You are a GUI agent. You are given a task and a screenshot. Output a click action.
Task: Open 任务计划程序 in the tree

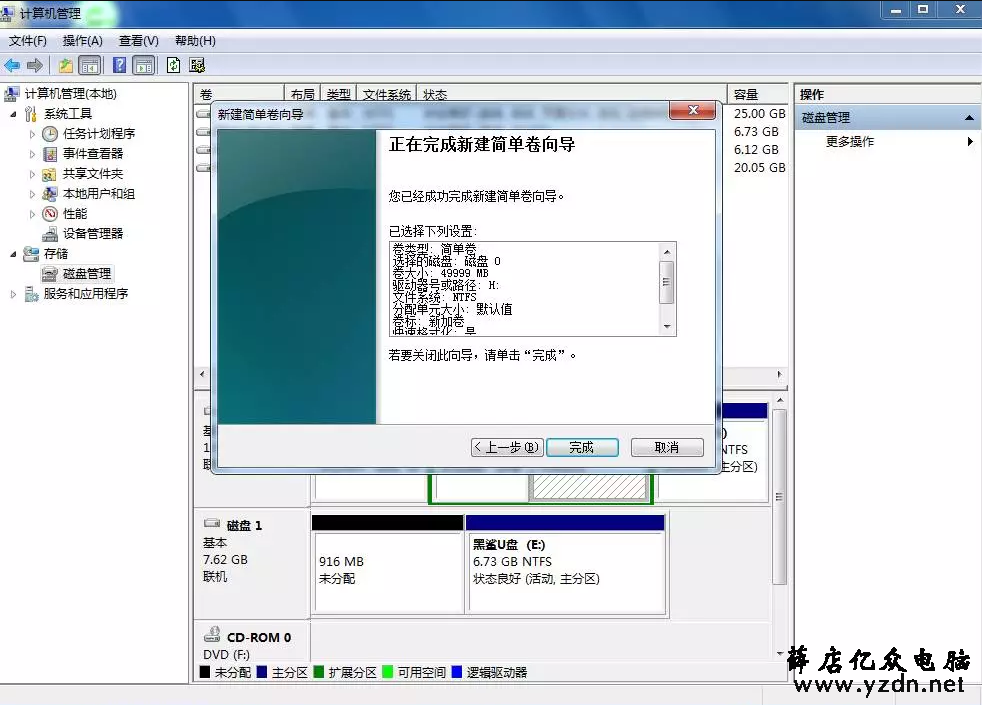point(99,134)
